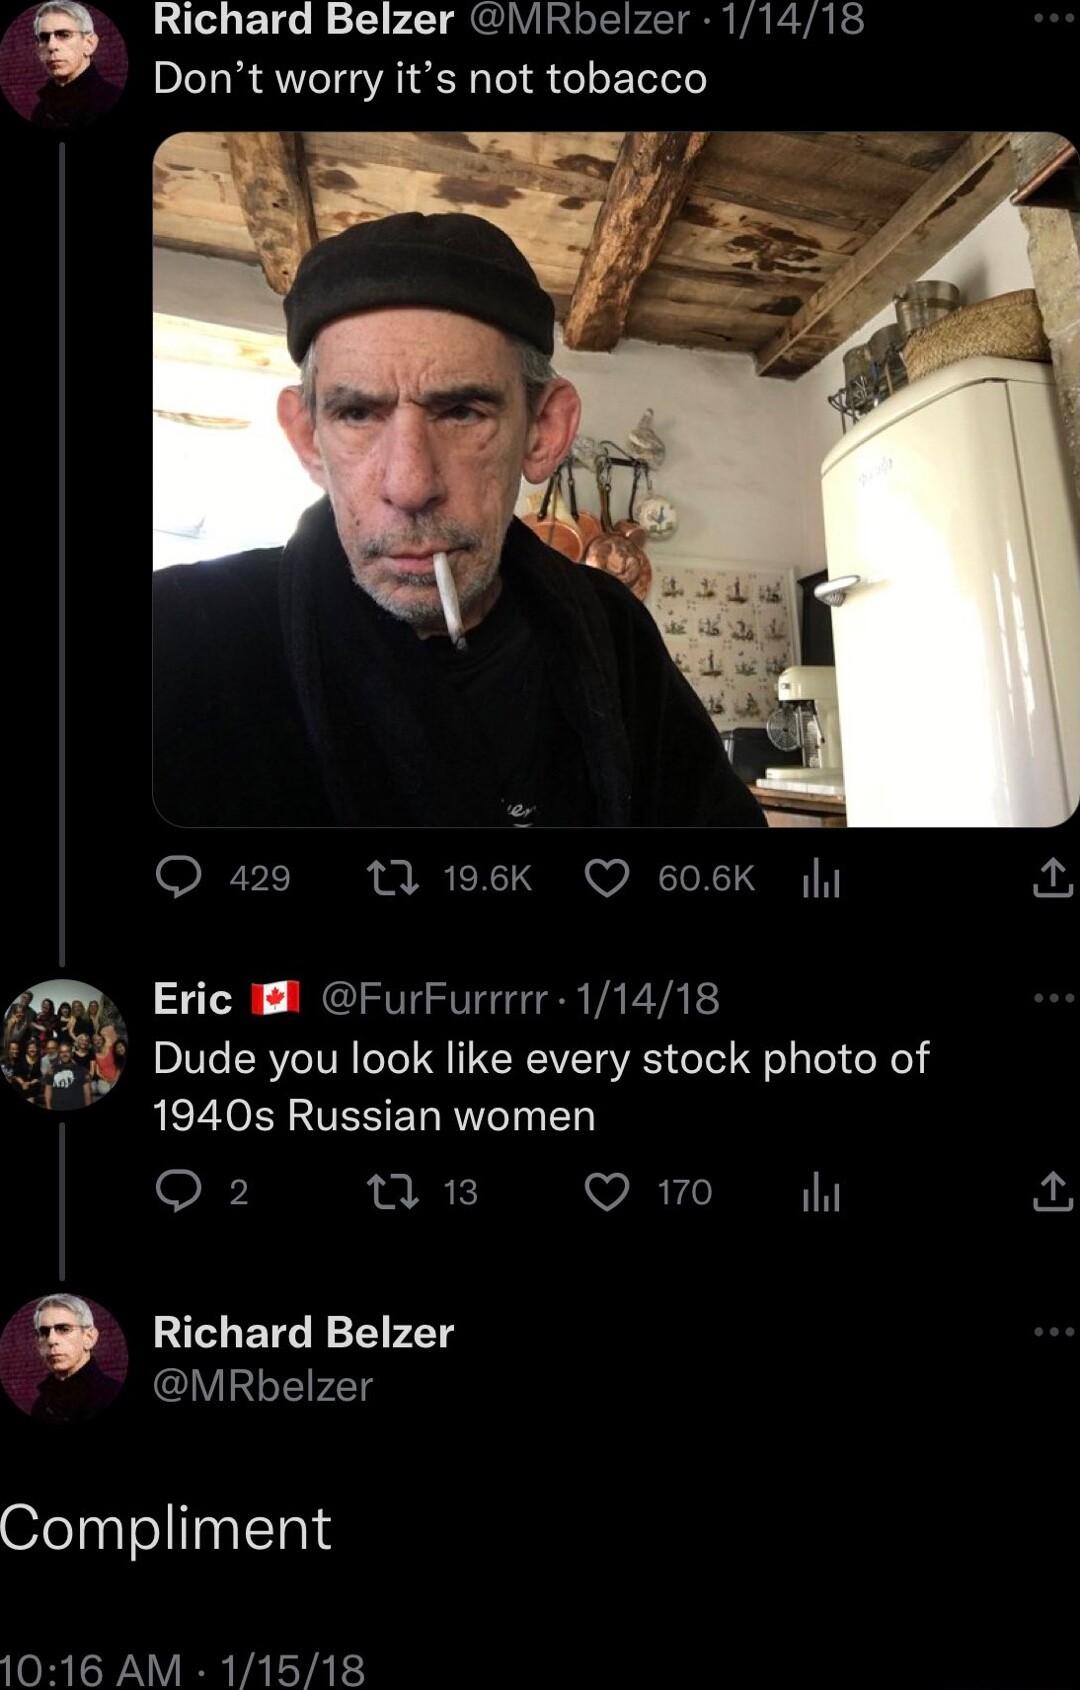The image size is (1080, 1690).
Task: View analytics on Richard Belzer's tweet
Action: [x=822, y=878]
